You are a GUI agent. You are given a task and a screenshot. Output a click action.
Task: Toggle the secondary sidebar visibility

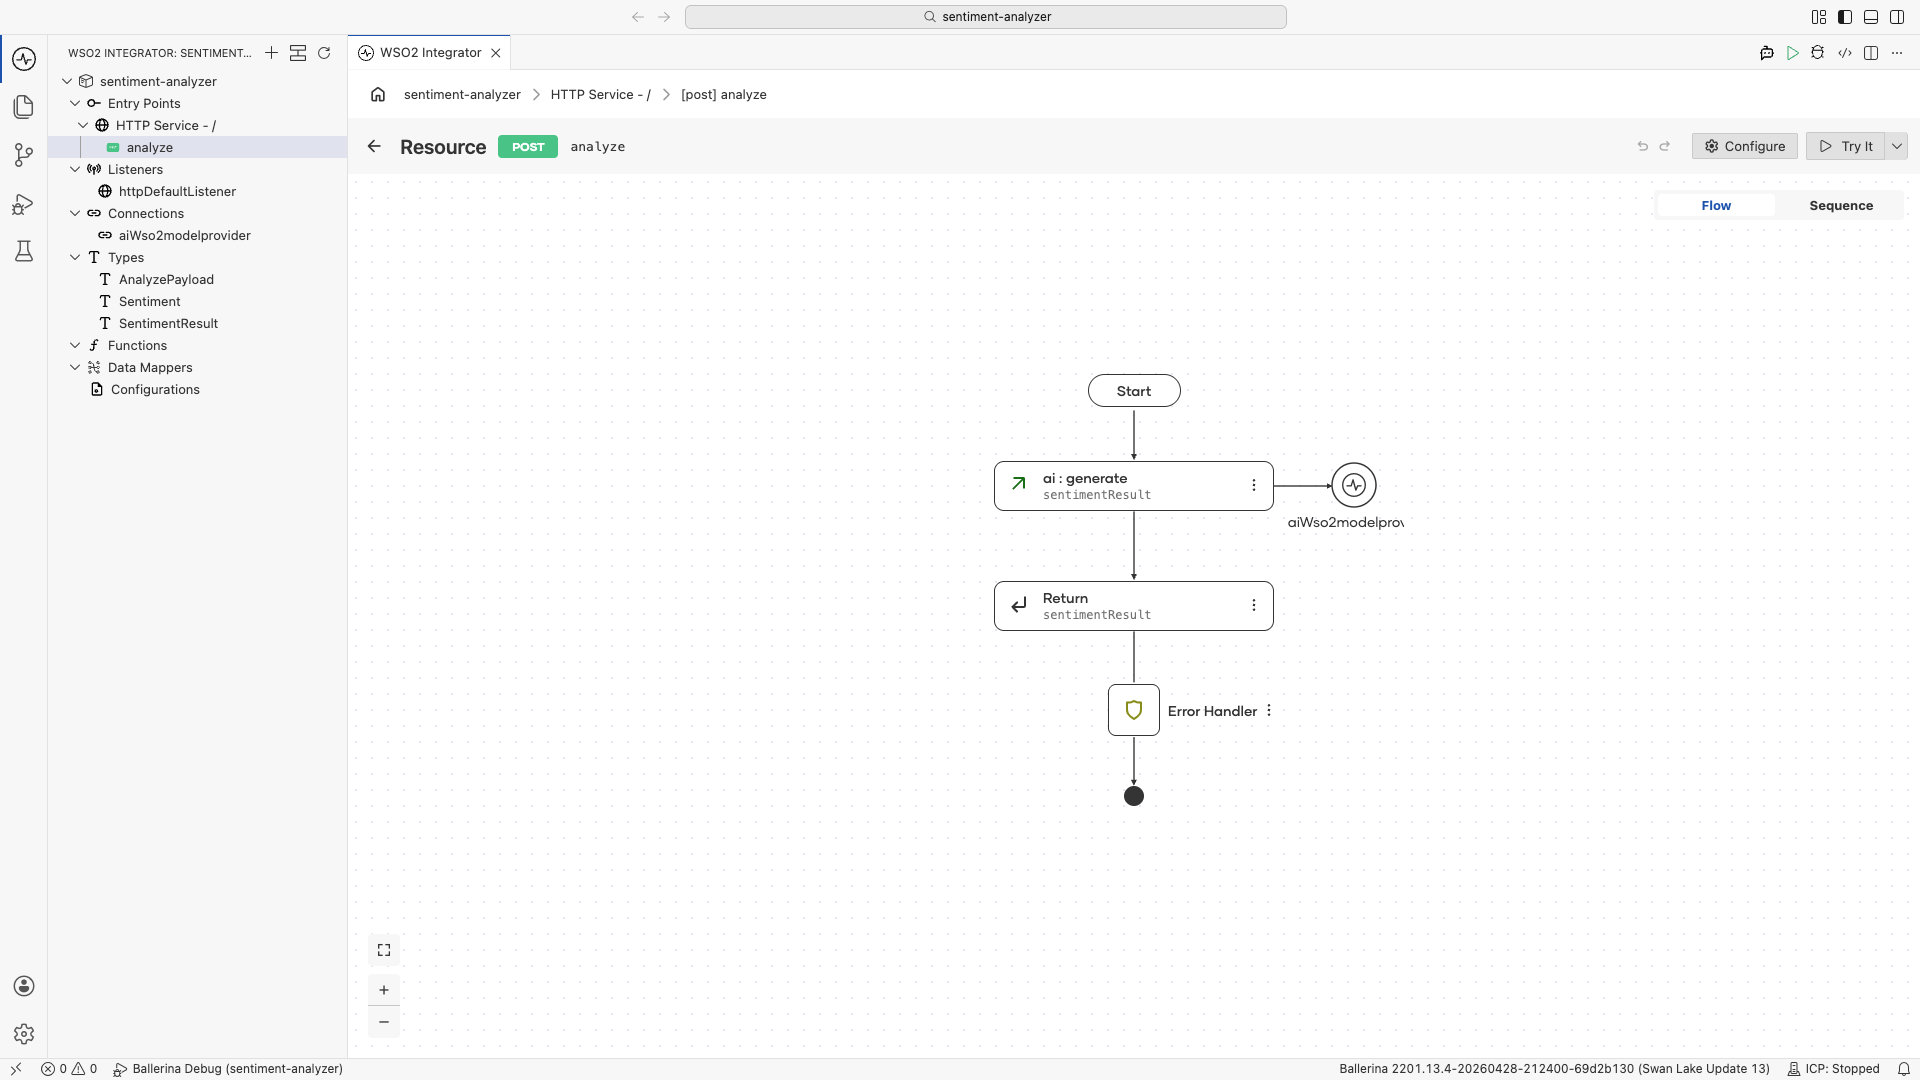pos(1897,17)
